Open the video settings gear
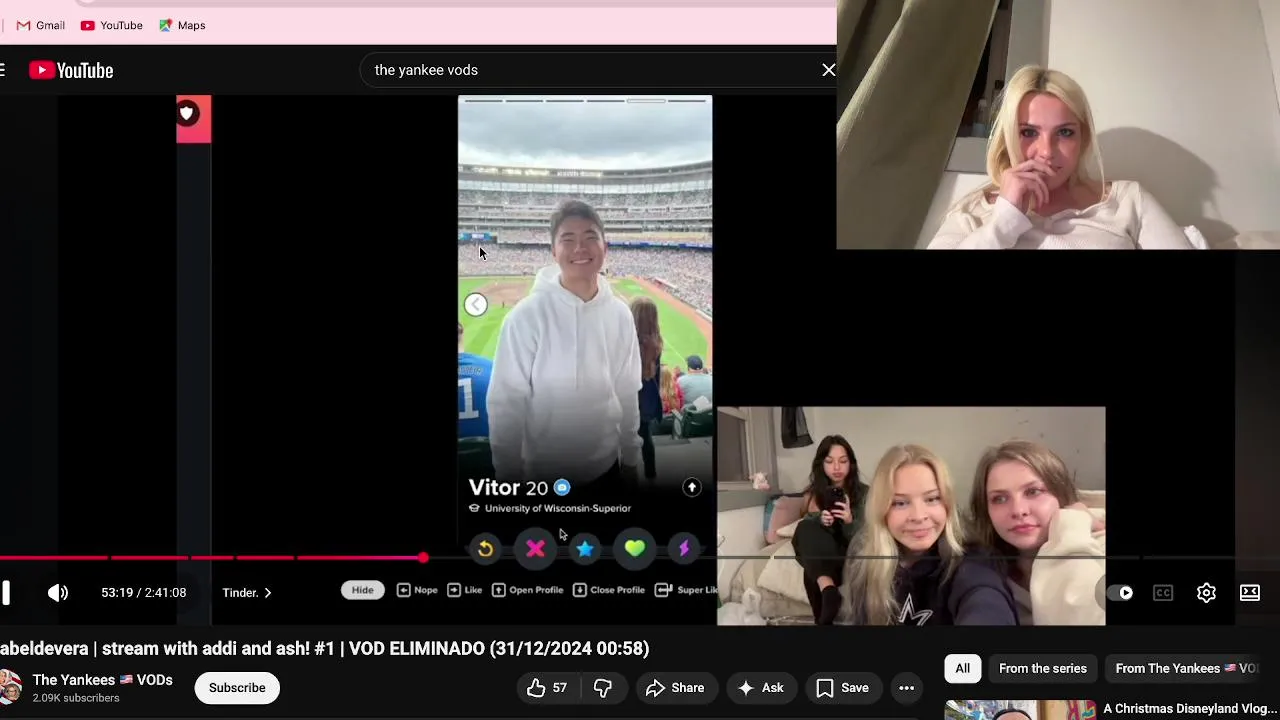The height and width of the screenshot is (720, 1280). point(1207,593)
